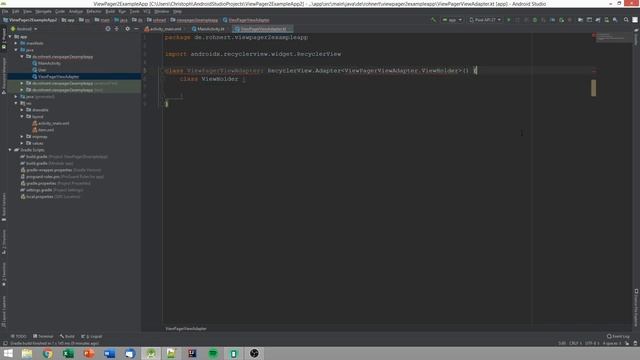Open the Code menu
This screenshot has height=360, width=640.
pos(60,11)
